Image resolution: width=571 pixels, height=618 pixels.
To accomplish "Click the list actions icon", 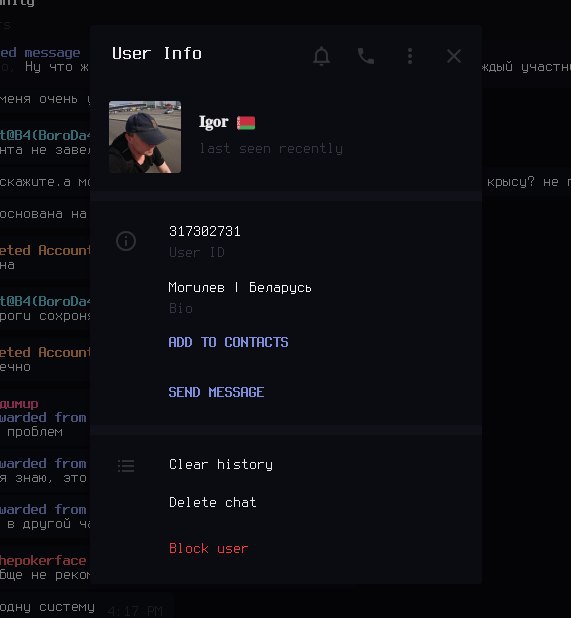I will click(126, 465).
